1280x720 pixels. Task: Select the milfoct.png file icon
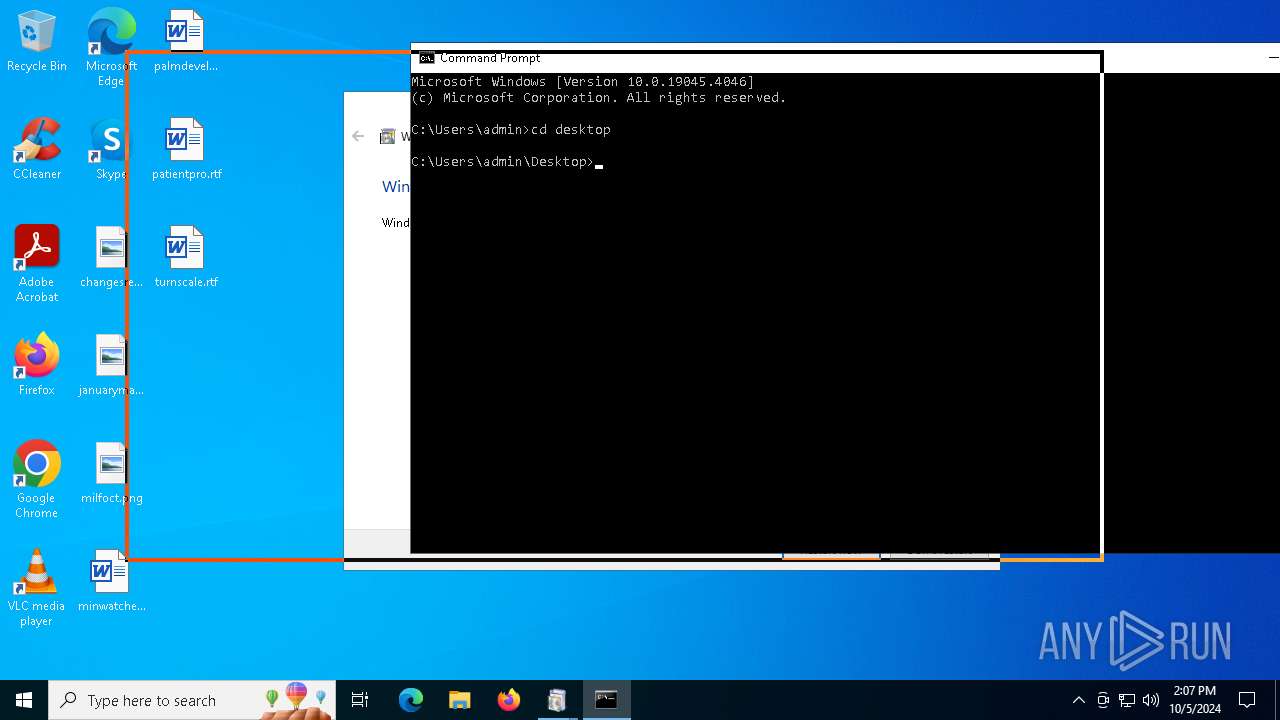(111, 473)
